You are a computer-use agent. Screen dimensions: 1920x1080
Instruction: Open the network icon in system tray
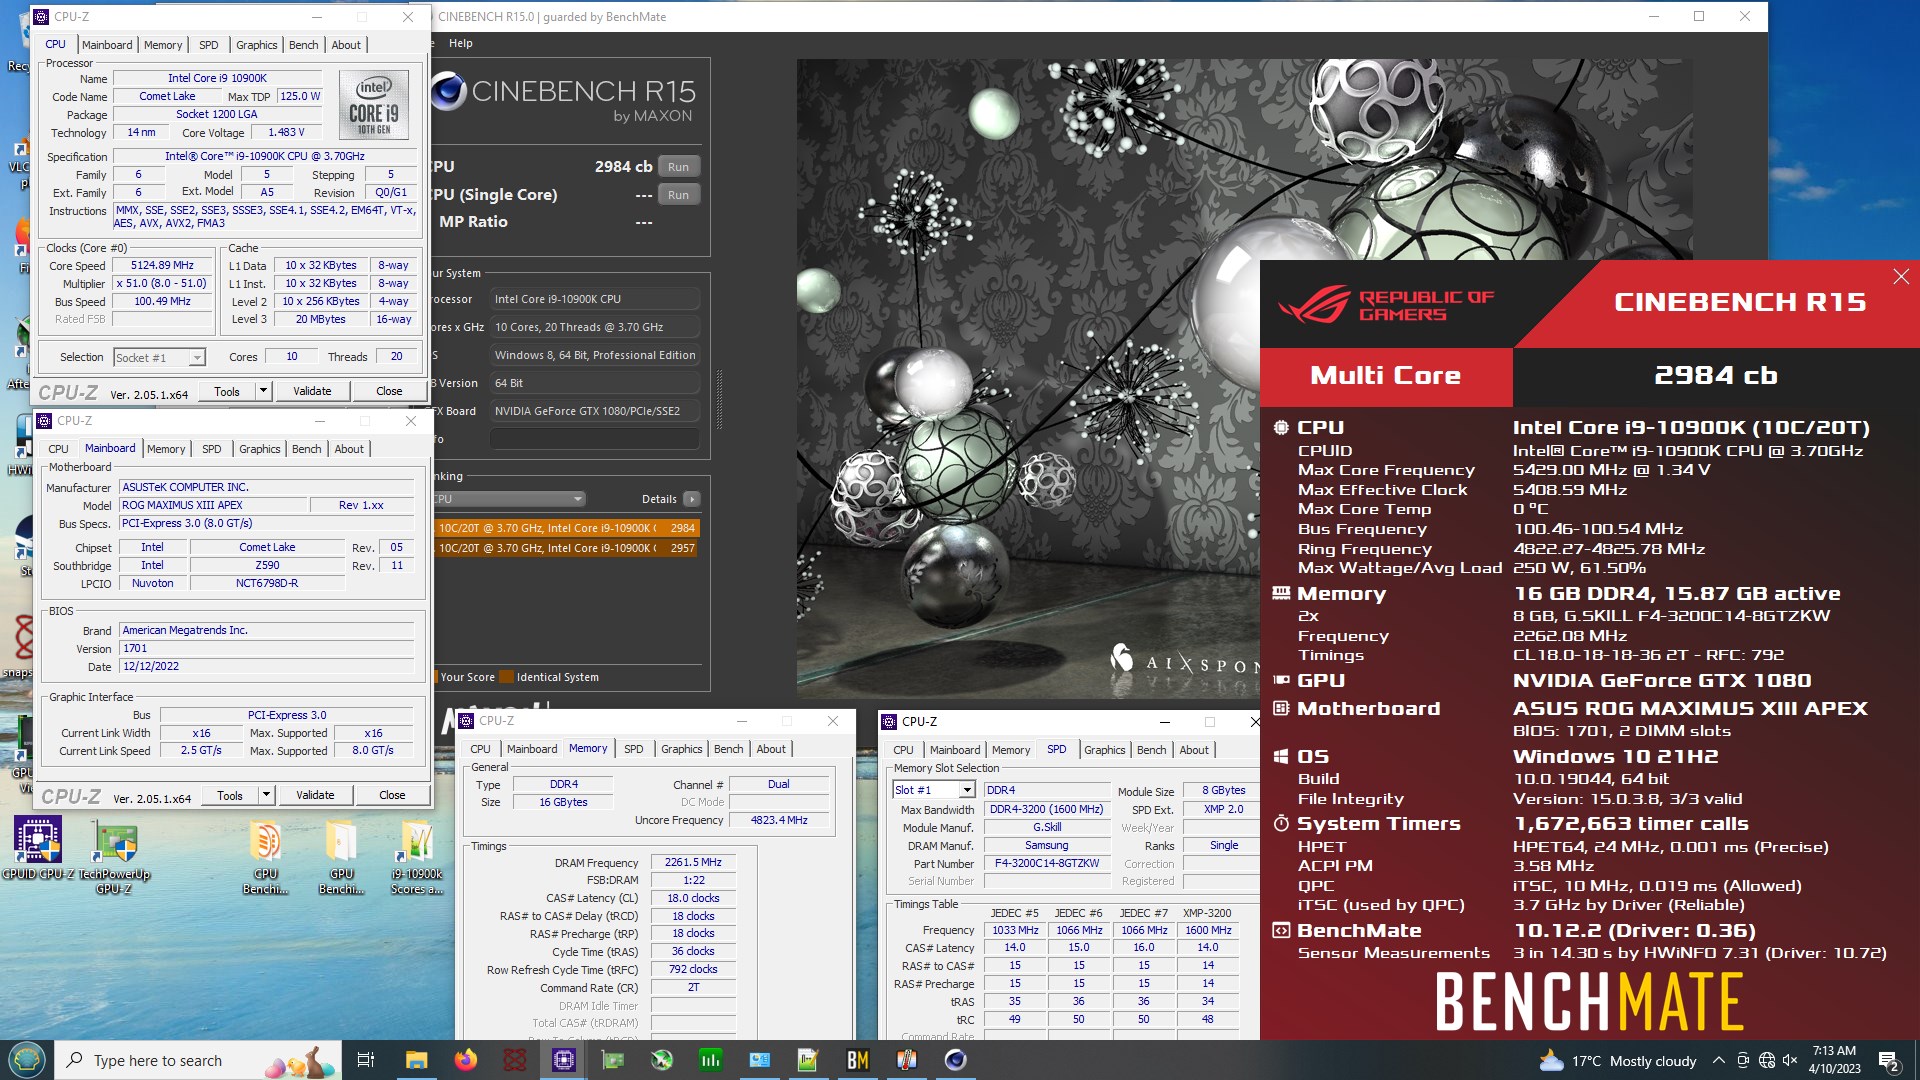[x=1767, y=1061]
